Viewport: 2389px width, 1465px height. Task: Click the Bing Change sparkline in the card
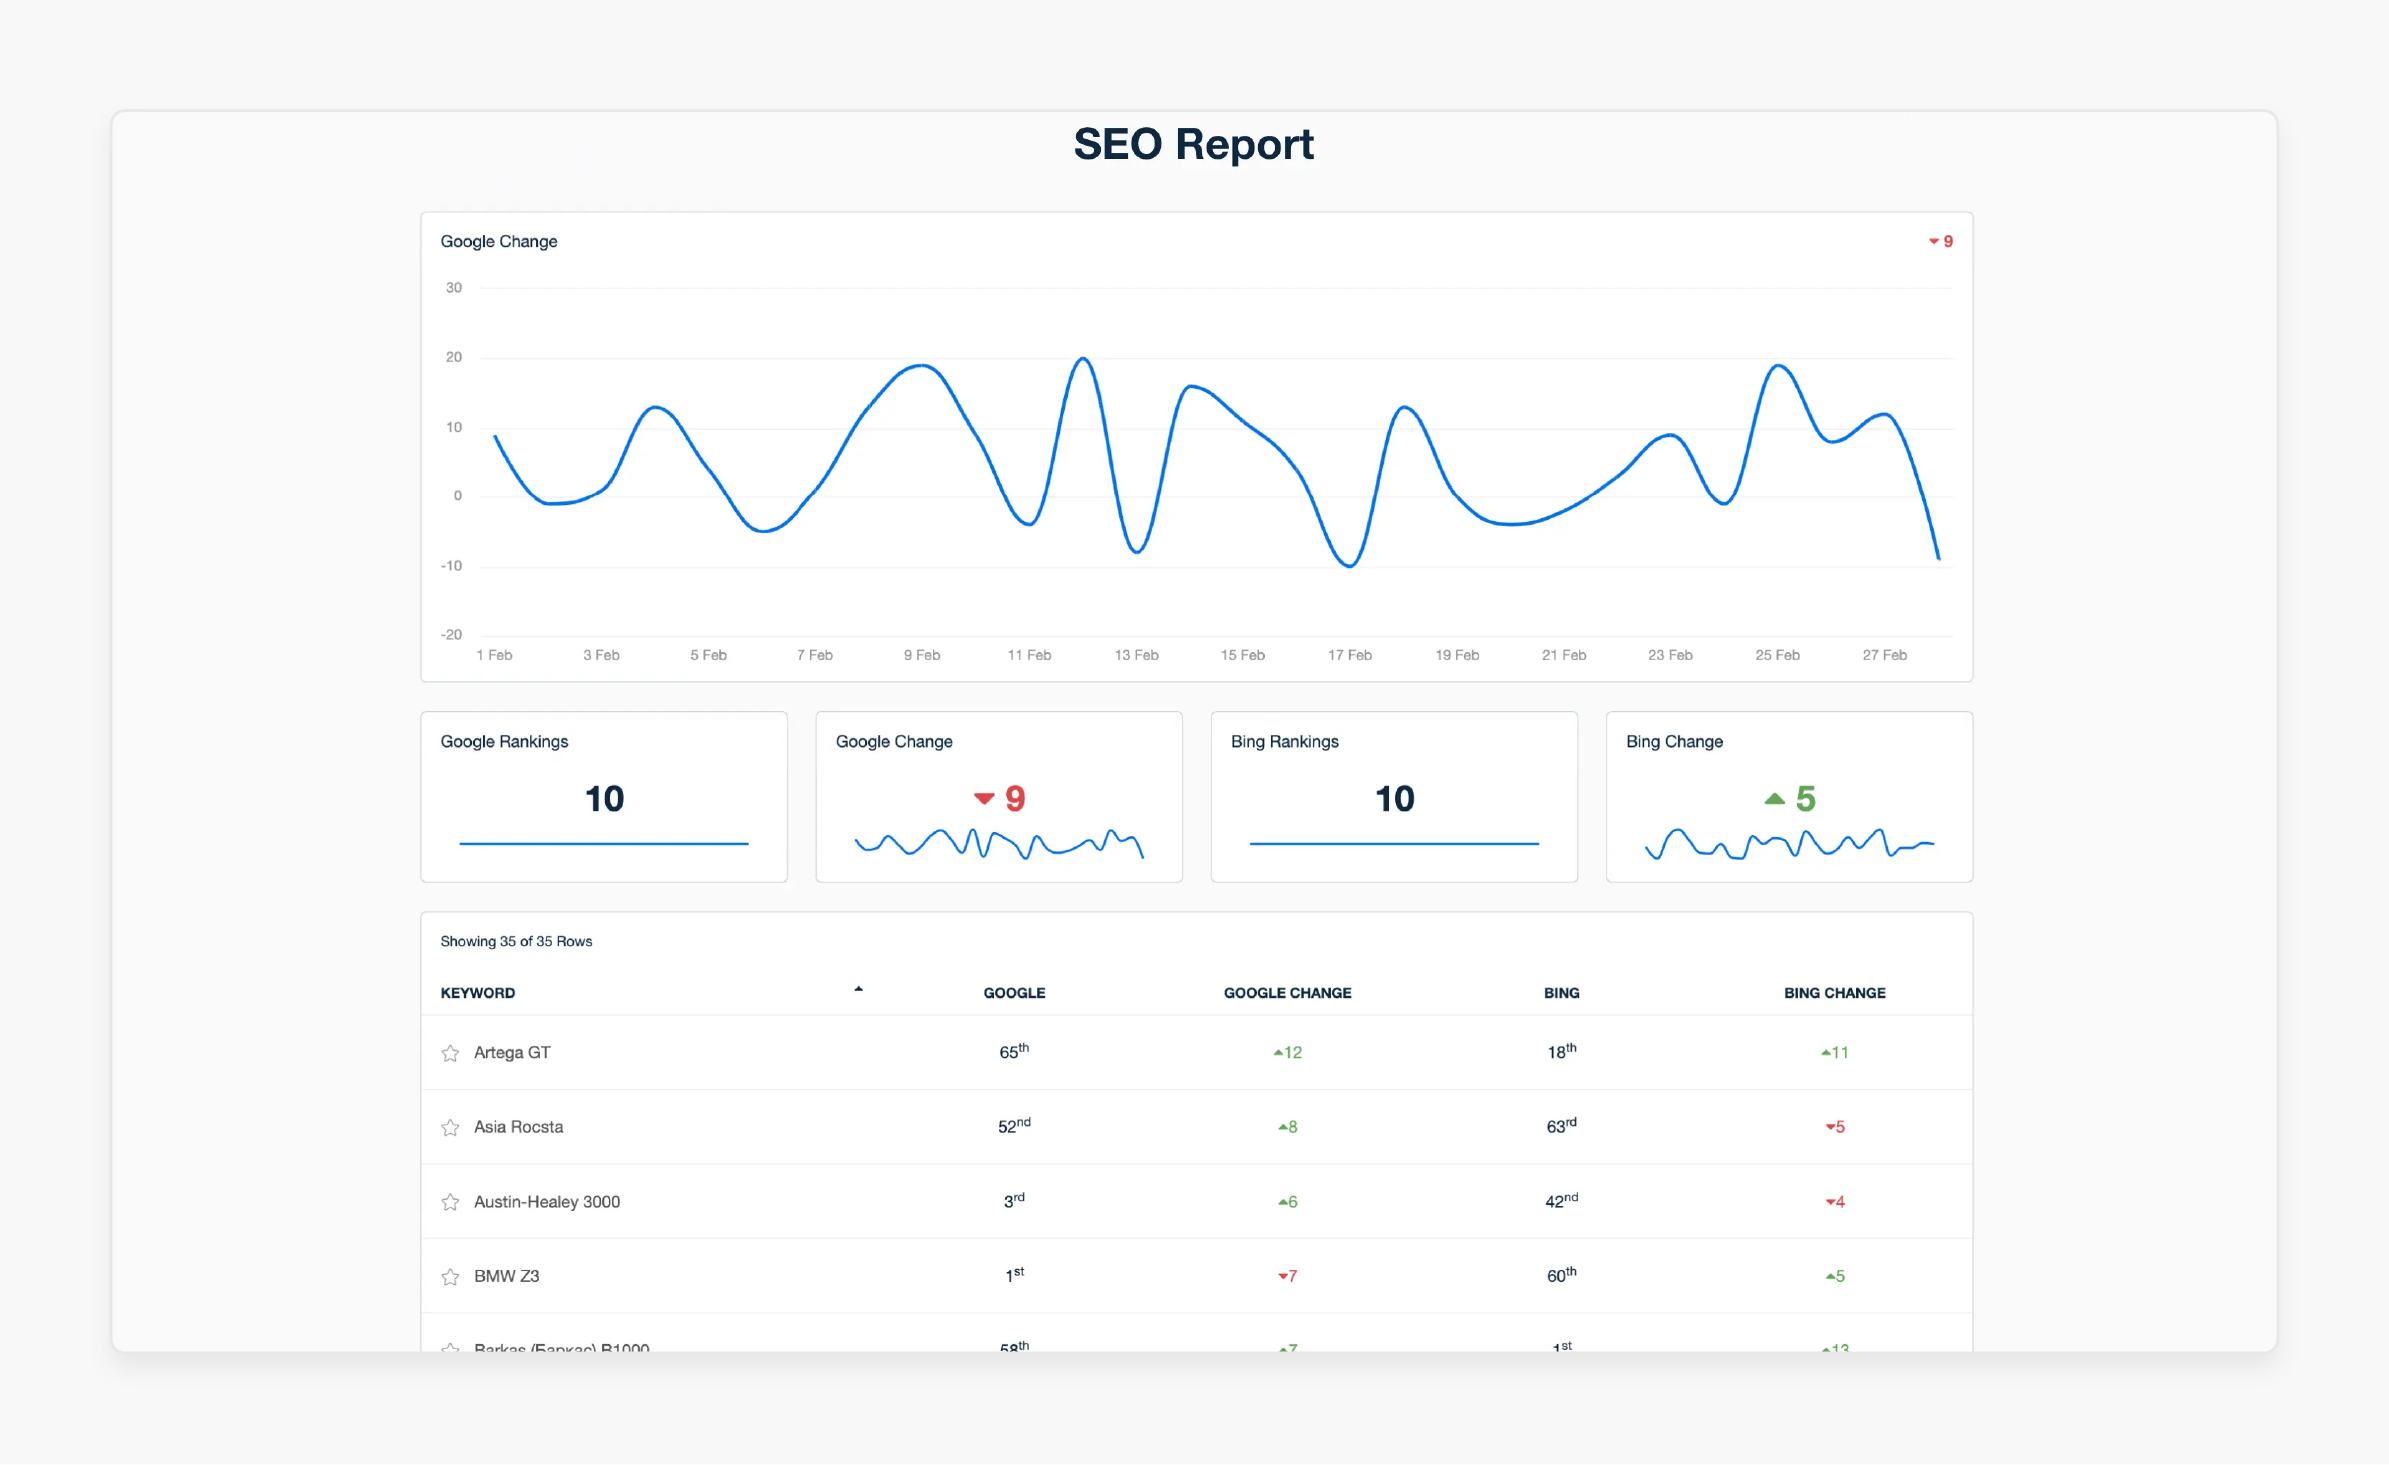(x=1789, y=844)
